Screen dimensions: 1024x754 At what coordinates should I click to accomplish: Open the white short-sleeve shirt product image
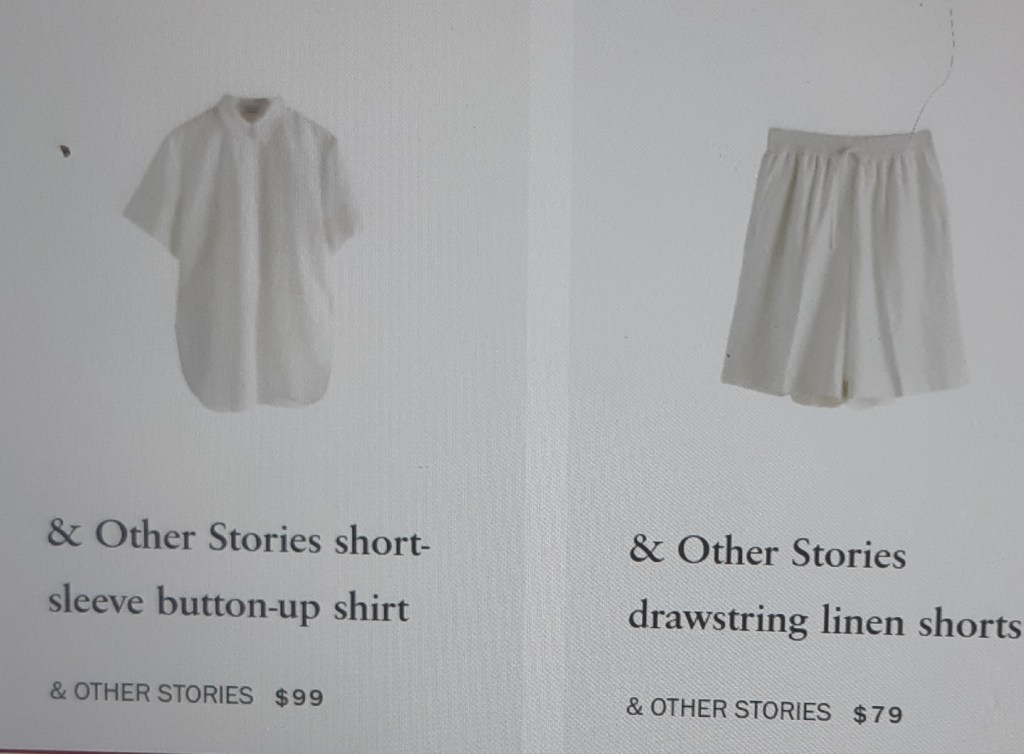click(242, 253)
